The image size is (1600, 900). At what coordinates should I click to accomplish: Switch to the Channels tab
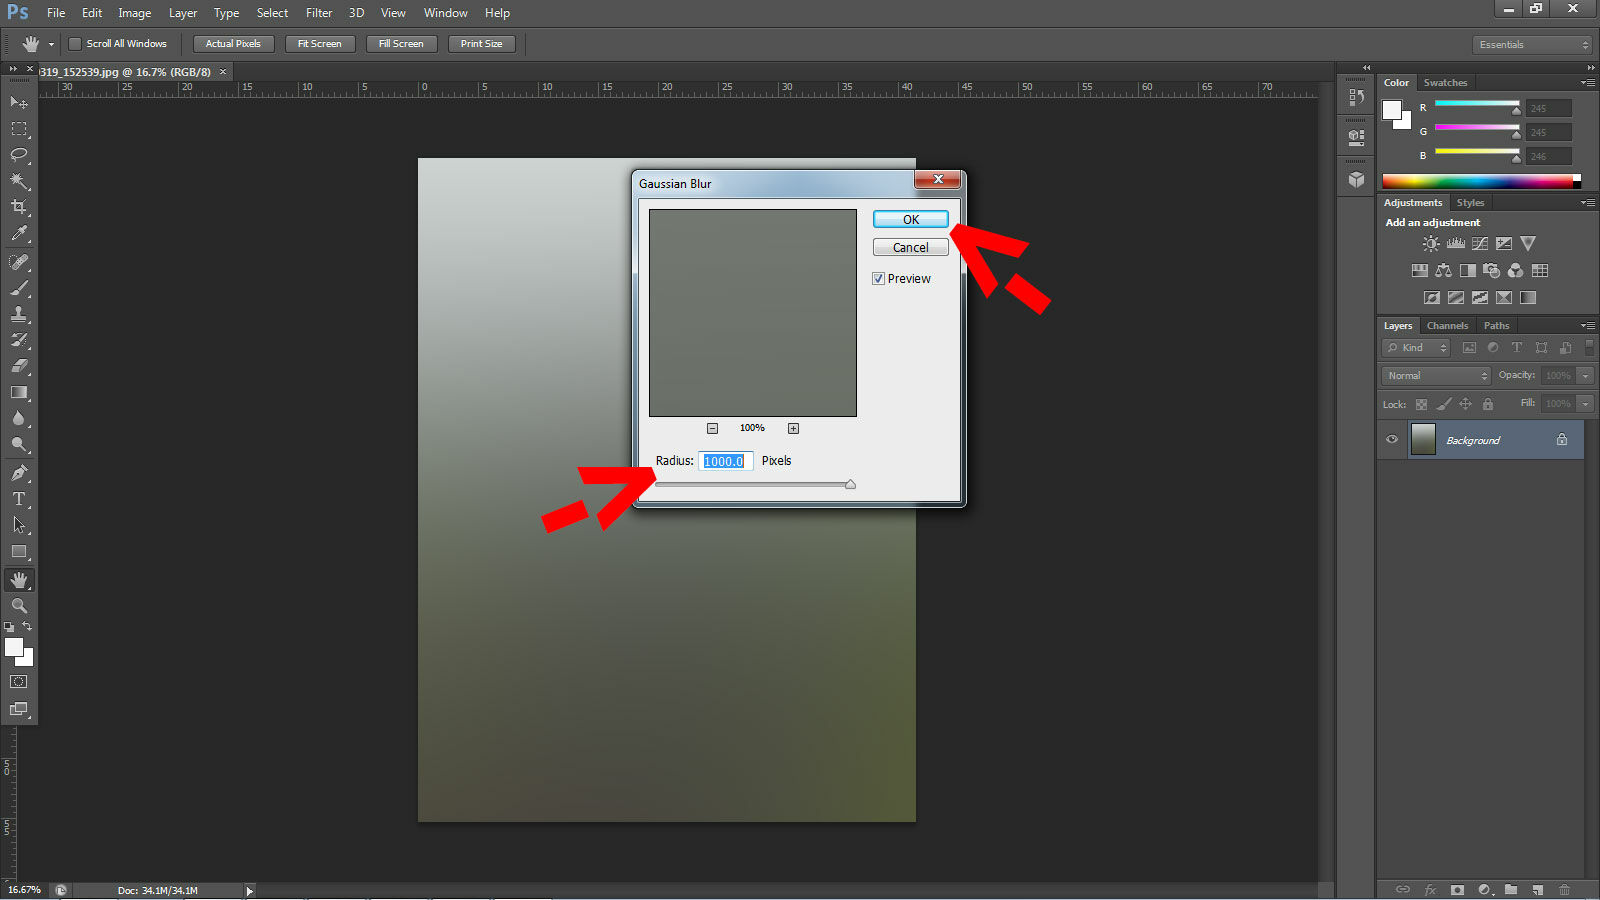click(x=1447, y=325)
